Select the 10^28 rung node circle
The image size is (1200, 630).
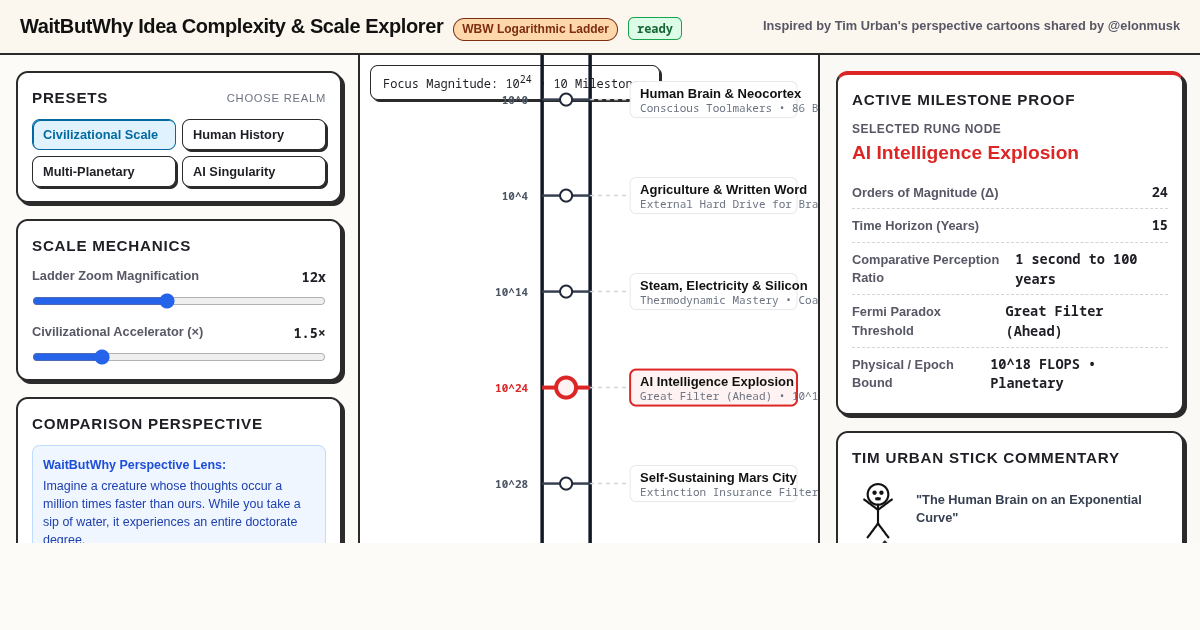pyautogui.click(x=566, y=484)
